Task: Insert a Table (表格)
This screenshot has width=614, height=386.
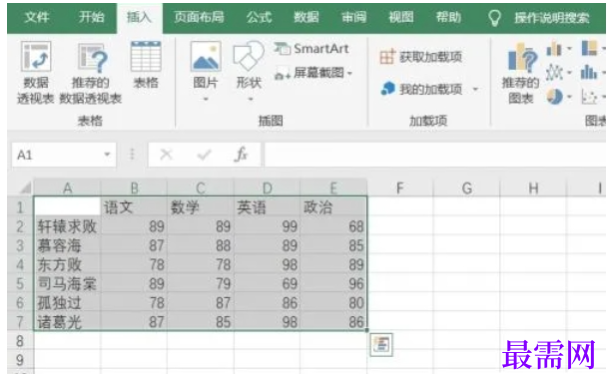Action: pos(146,65)
